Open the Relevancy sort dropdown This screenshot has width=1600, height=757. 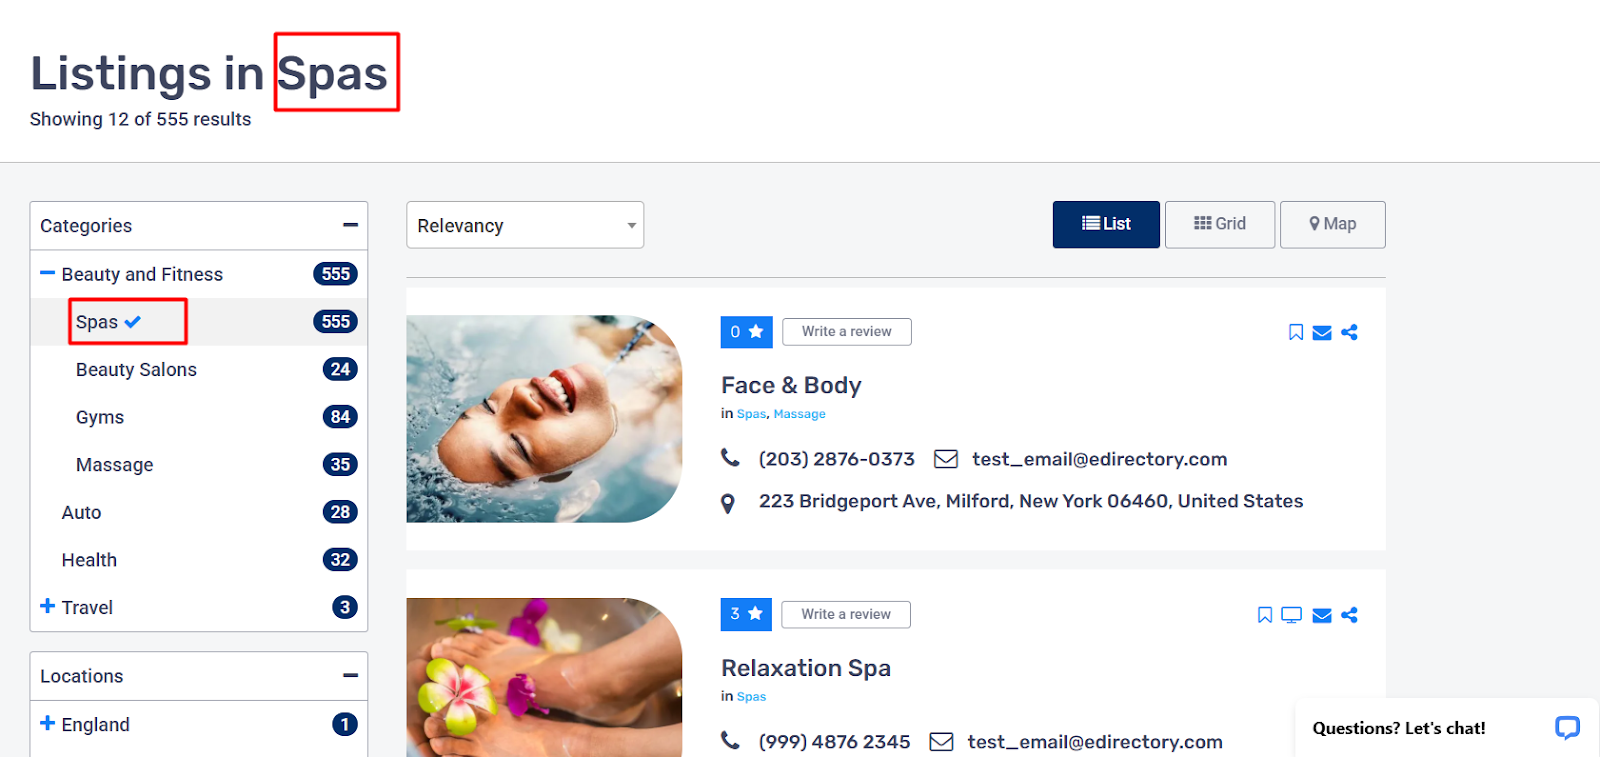pos(525,225)
